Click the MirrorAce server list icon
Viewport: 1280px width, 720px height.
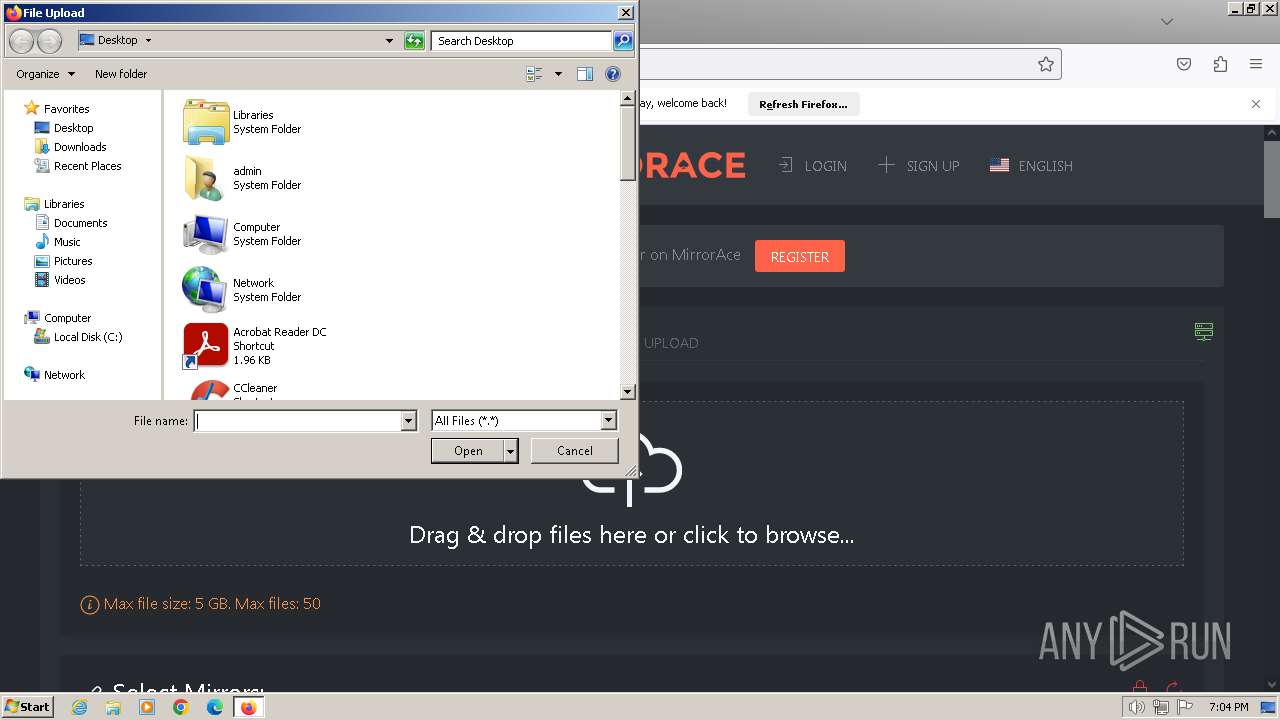click(x=1204, y=331)
